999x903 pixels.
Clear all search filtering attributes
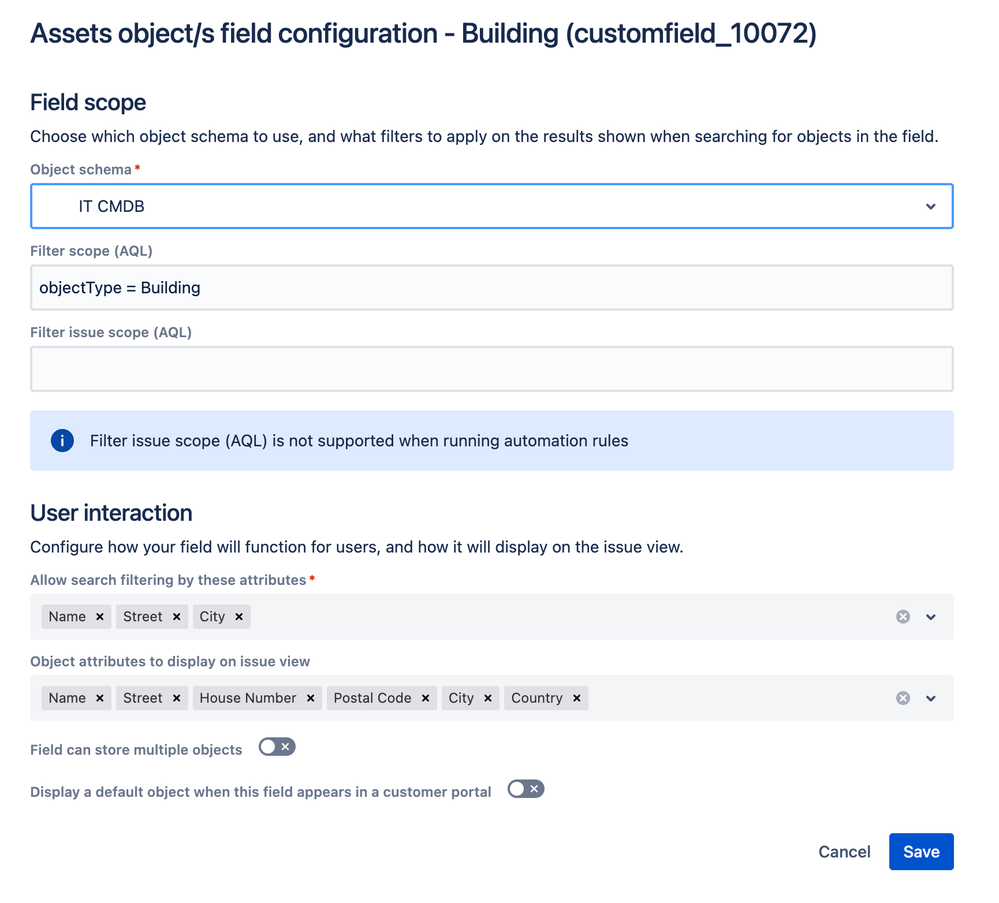(x=903, y=617)
